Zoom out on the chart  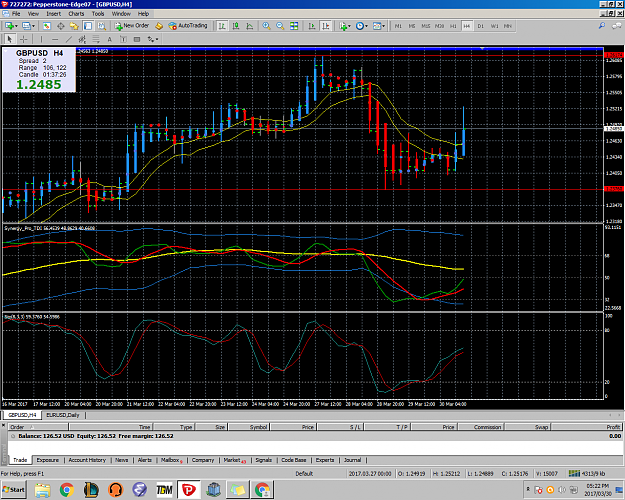280,26
